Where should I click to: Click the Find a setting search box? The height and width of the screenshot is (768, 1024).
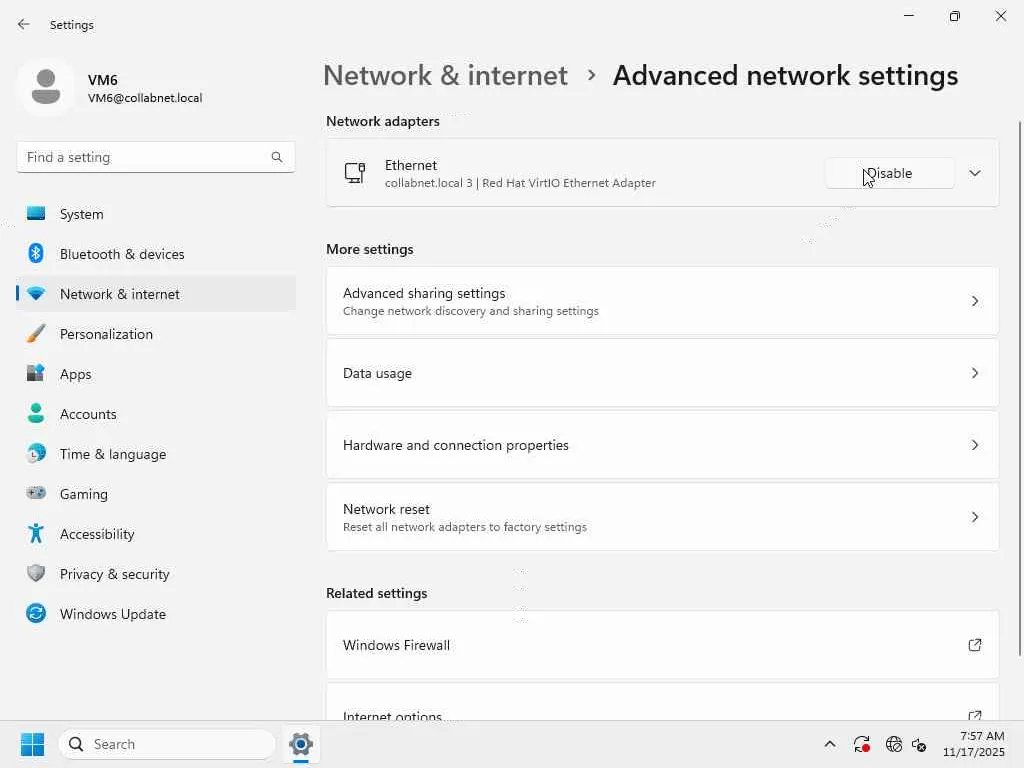coord(146,157)
